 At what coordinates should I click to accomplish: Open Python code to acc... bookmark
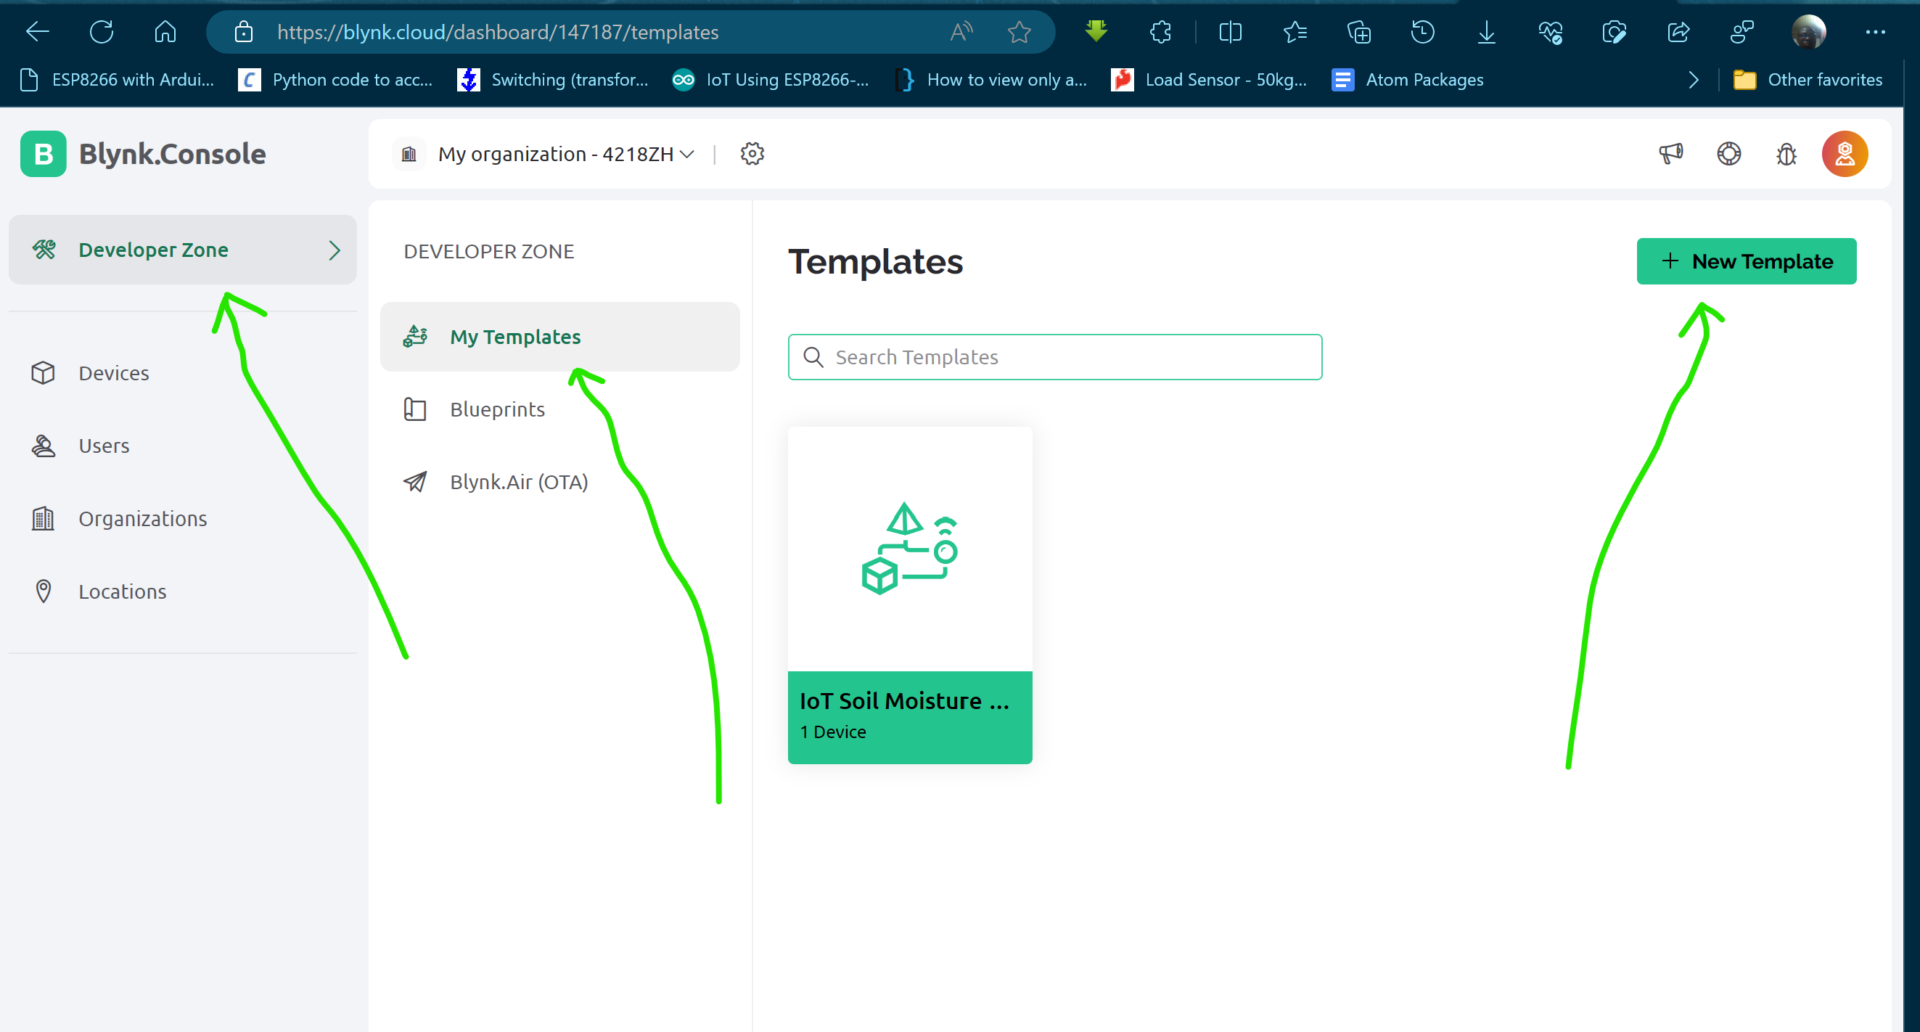point(336,80)
